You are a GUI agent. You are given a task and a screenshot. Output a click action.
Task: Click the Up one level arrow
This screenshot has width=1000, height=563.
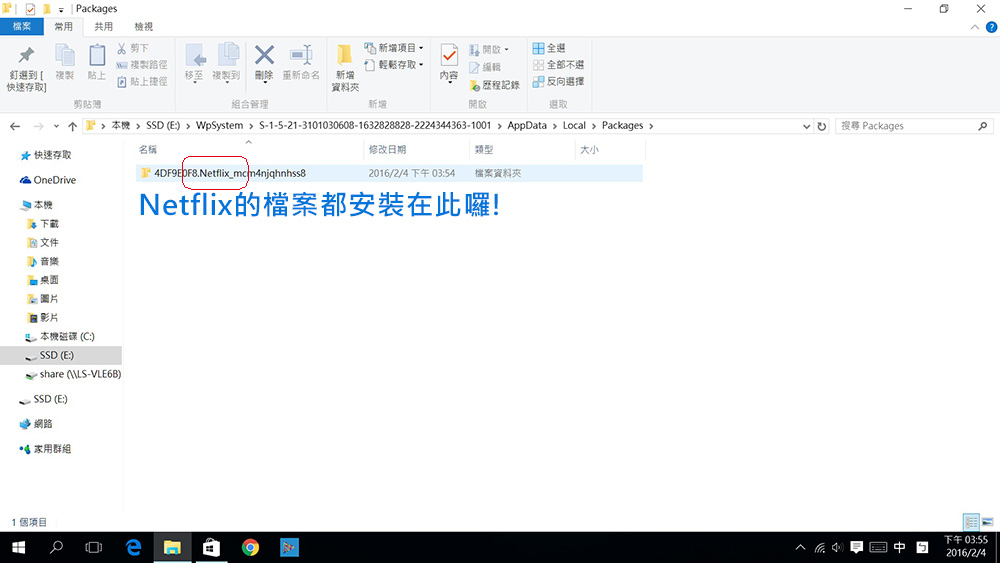tap(73, 126)
